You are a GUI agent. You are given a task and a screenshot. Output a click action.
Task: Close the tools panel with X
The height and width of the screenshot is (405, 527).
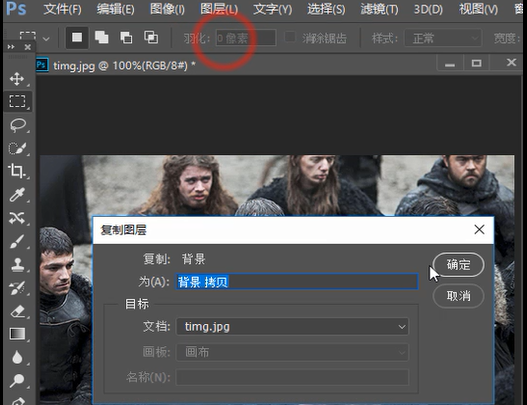[28, 47]
